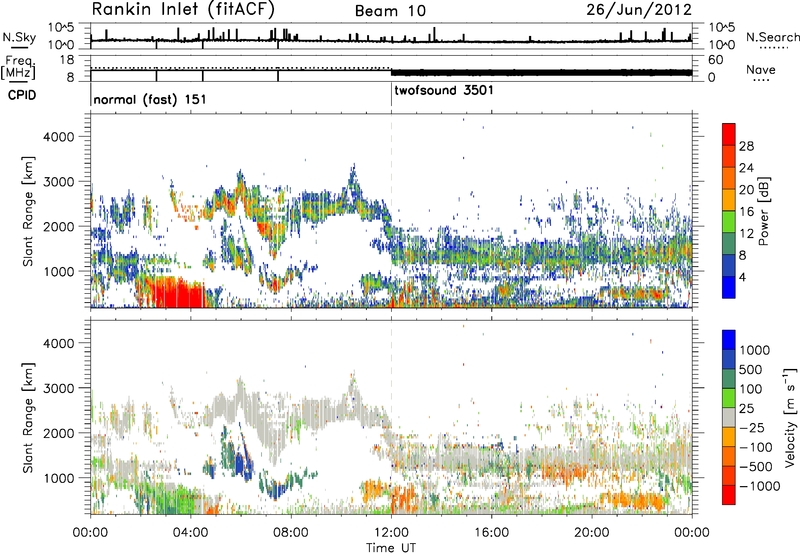Click the '18' frequency axis tick

[x=67, y=60]
